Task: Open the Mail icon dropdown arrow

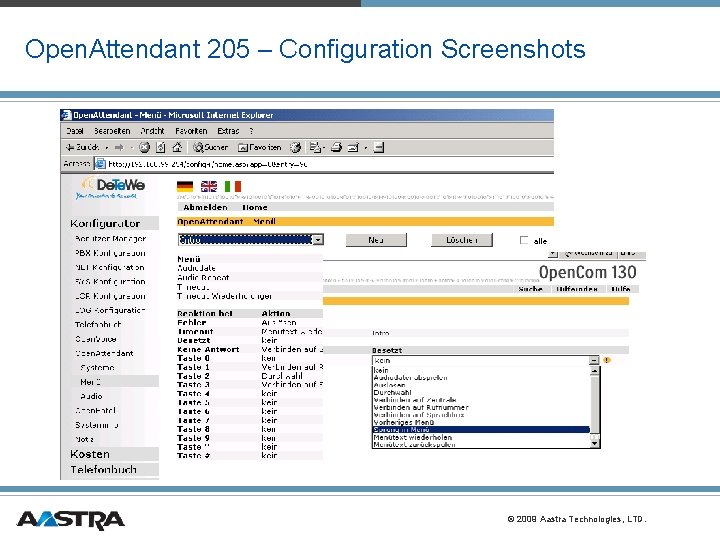Action: [324, 147]
